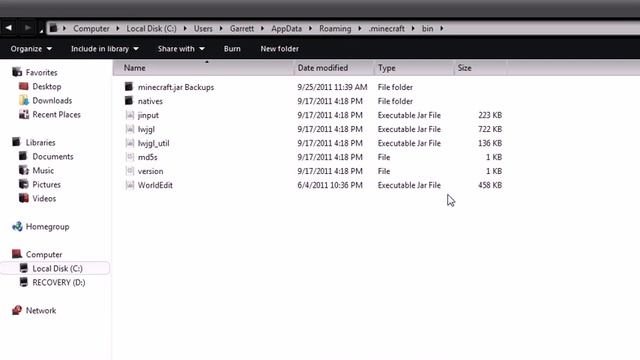Select the WorldEdit file name
The image size is (640, 360).
click(x=155, y=185)
